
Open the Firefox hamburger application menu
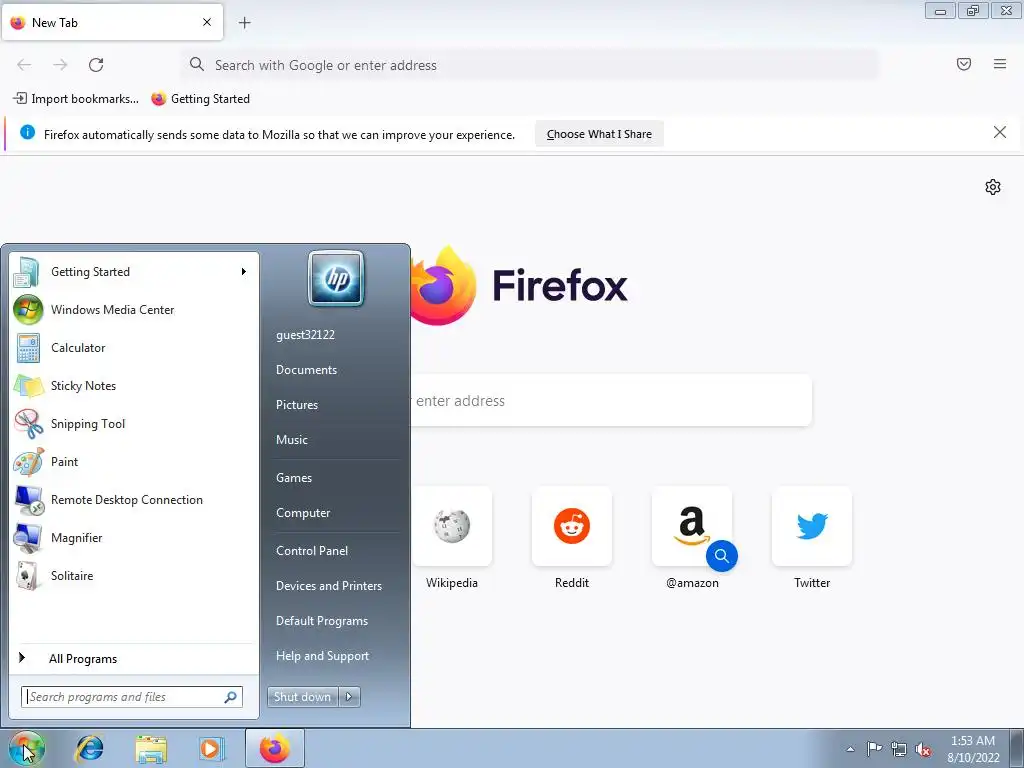pyautogui.click(x=1000, y=64)
